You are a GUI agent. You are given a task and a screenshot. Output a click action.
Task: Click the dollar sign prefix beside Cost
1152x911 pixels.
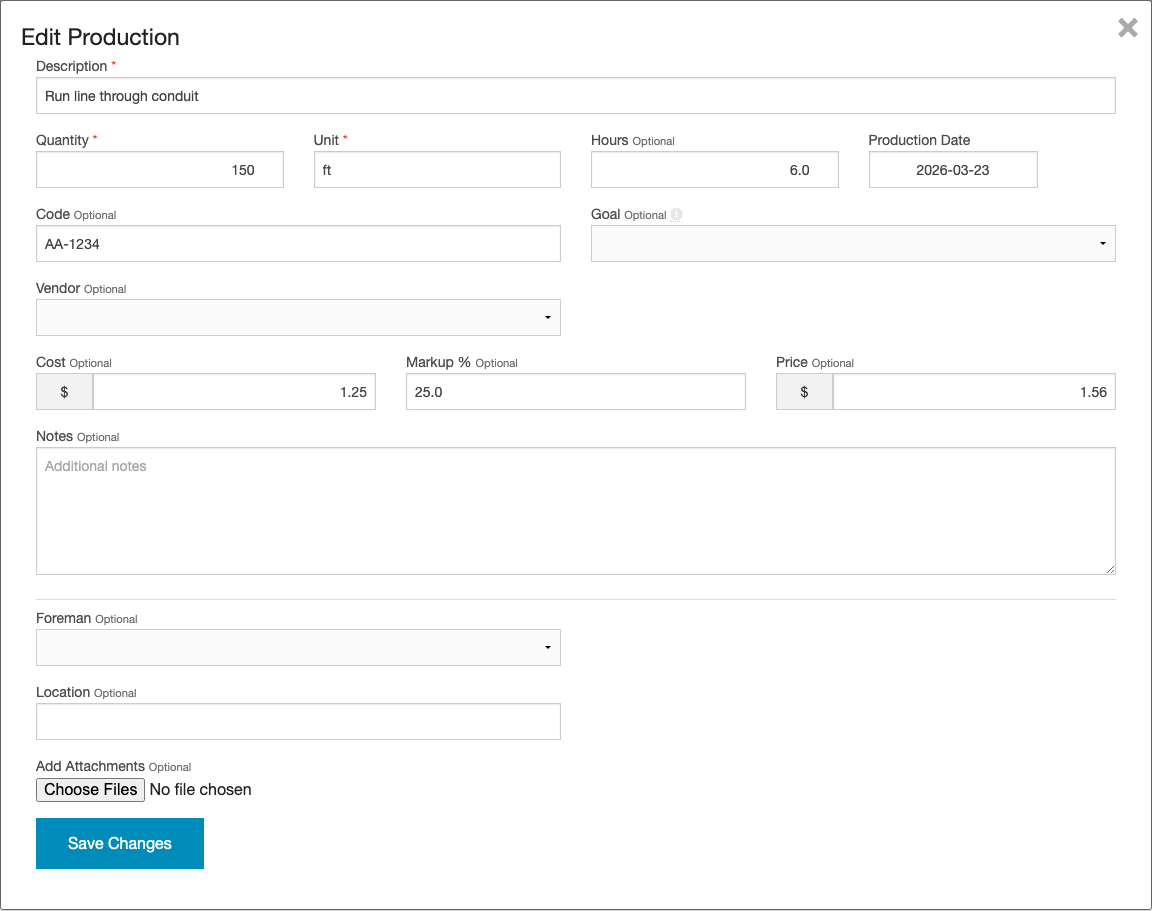(63, 391)
